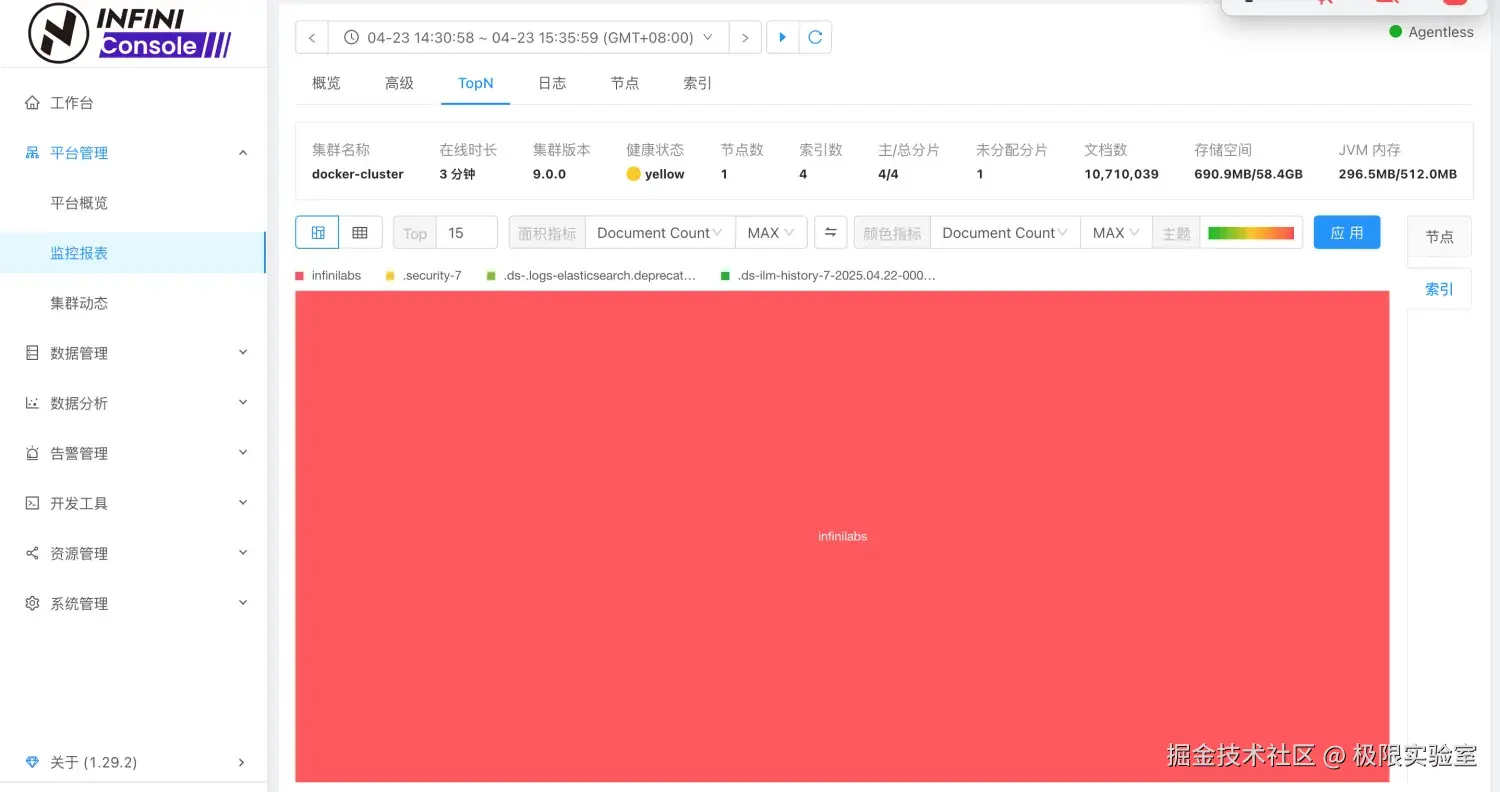Select the 索引 side tab on right

point(1440,289)
